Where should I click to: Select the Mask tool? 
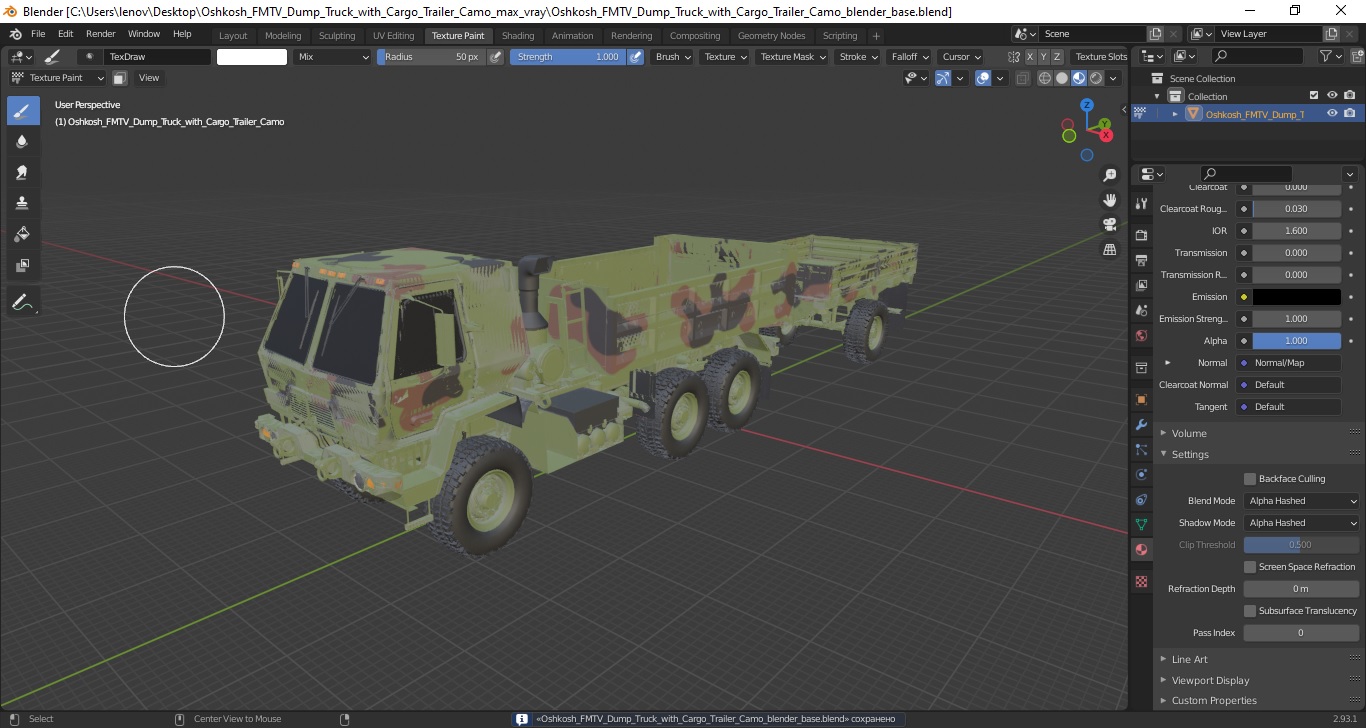[x=23, y=265]
